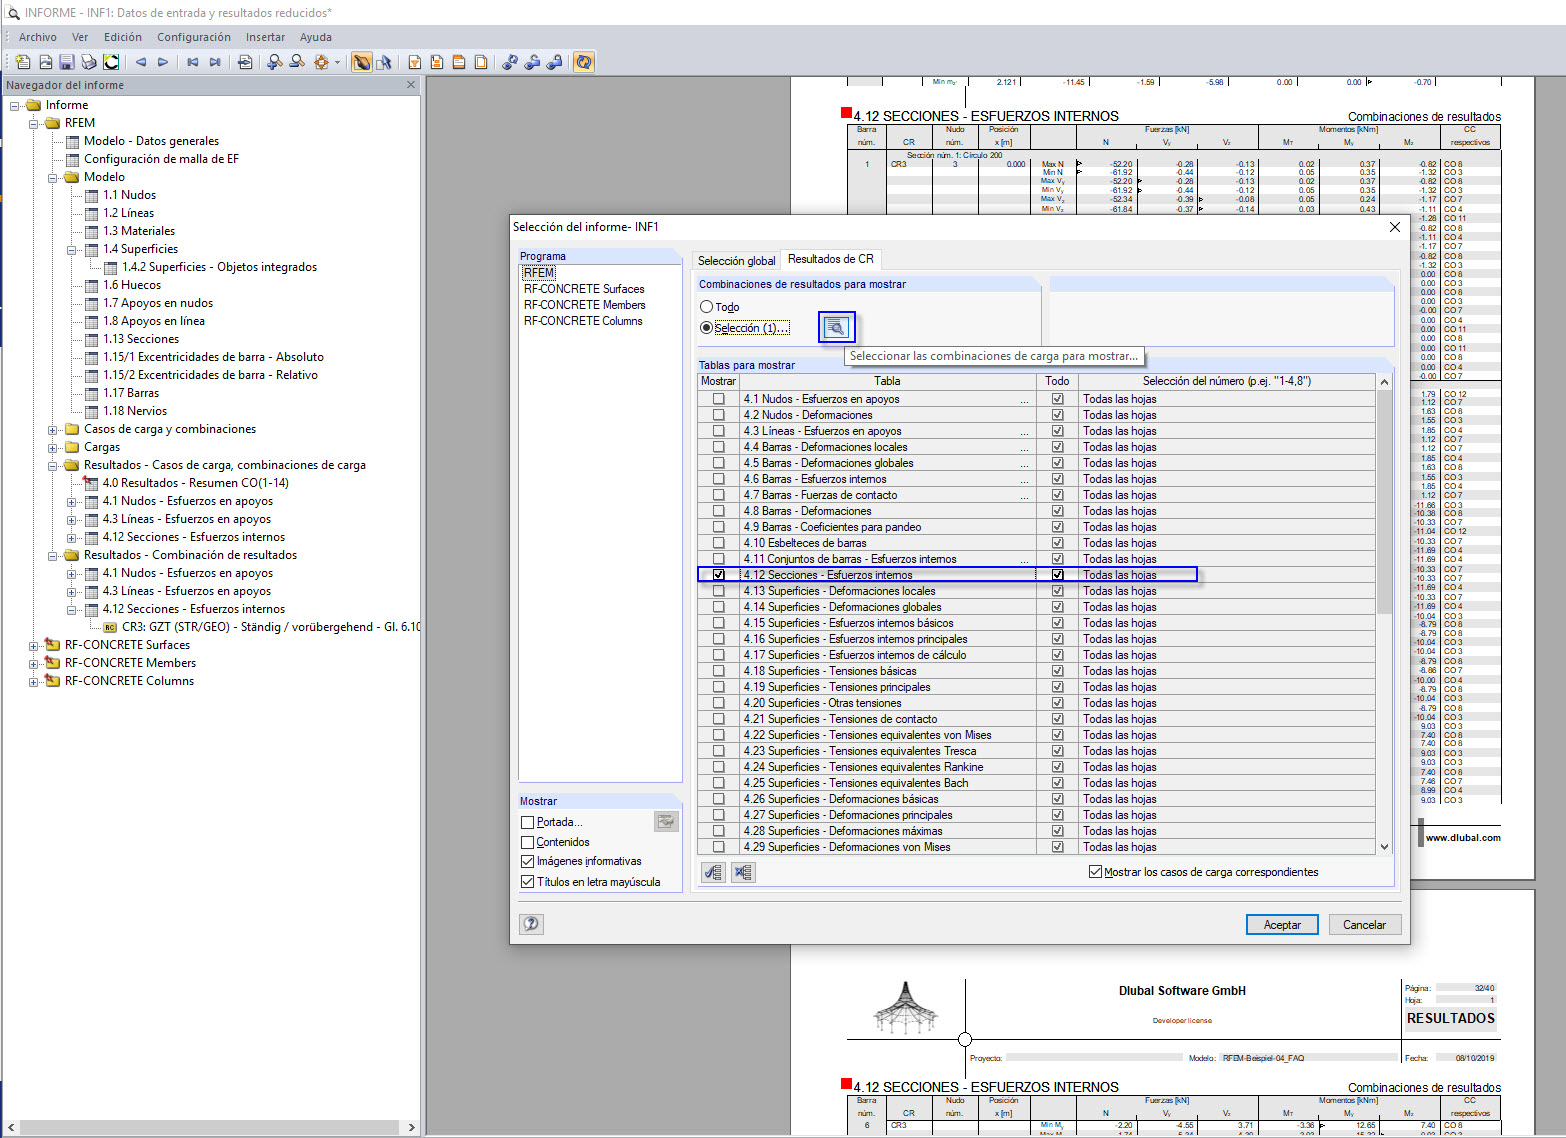Check Mostrar box for 4.1 Nudos row
The height and width of the screenshot is (1138, 1566).
718,399
